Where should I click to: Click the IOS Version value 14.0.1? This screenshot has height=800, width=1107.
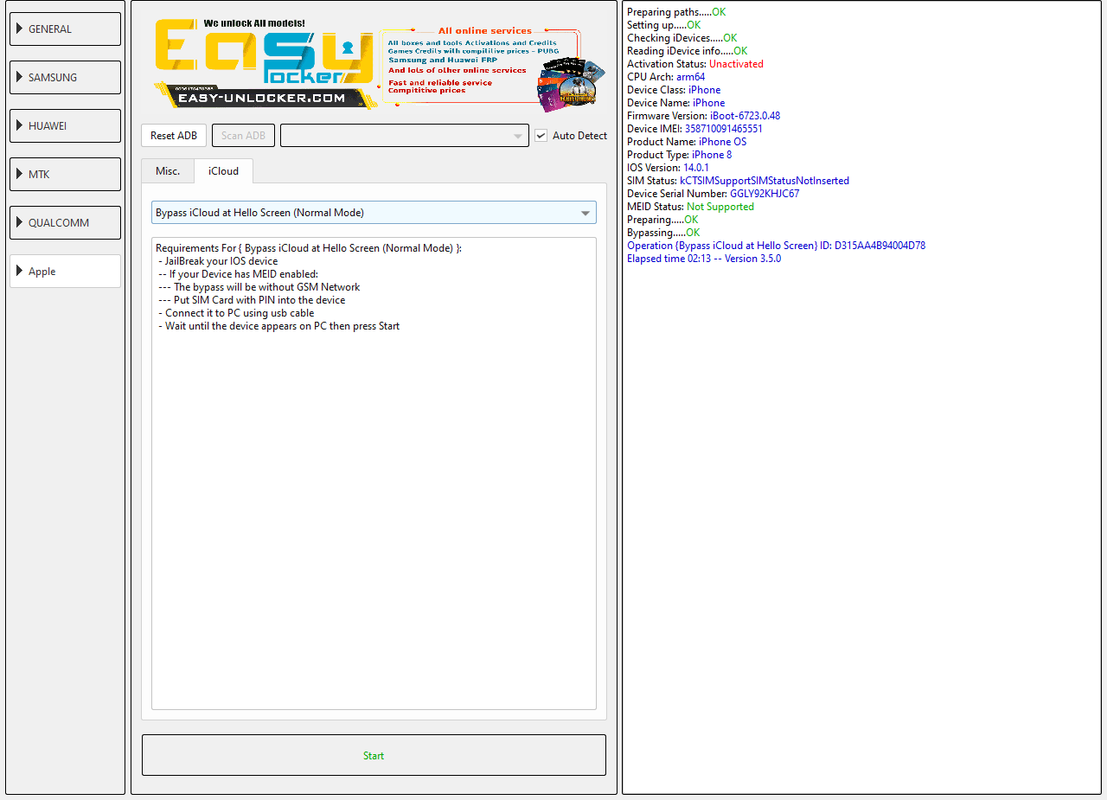tap(696, 167)
